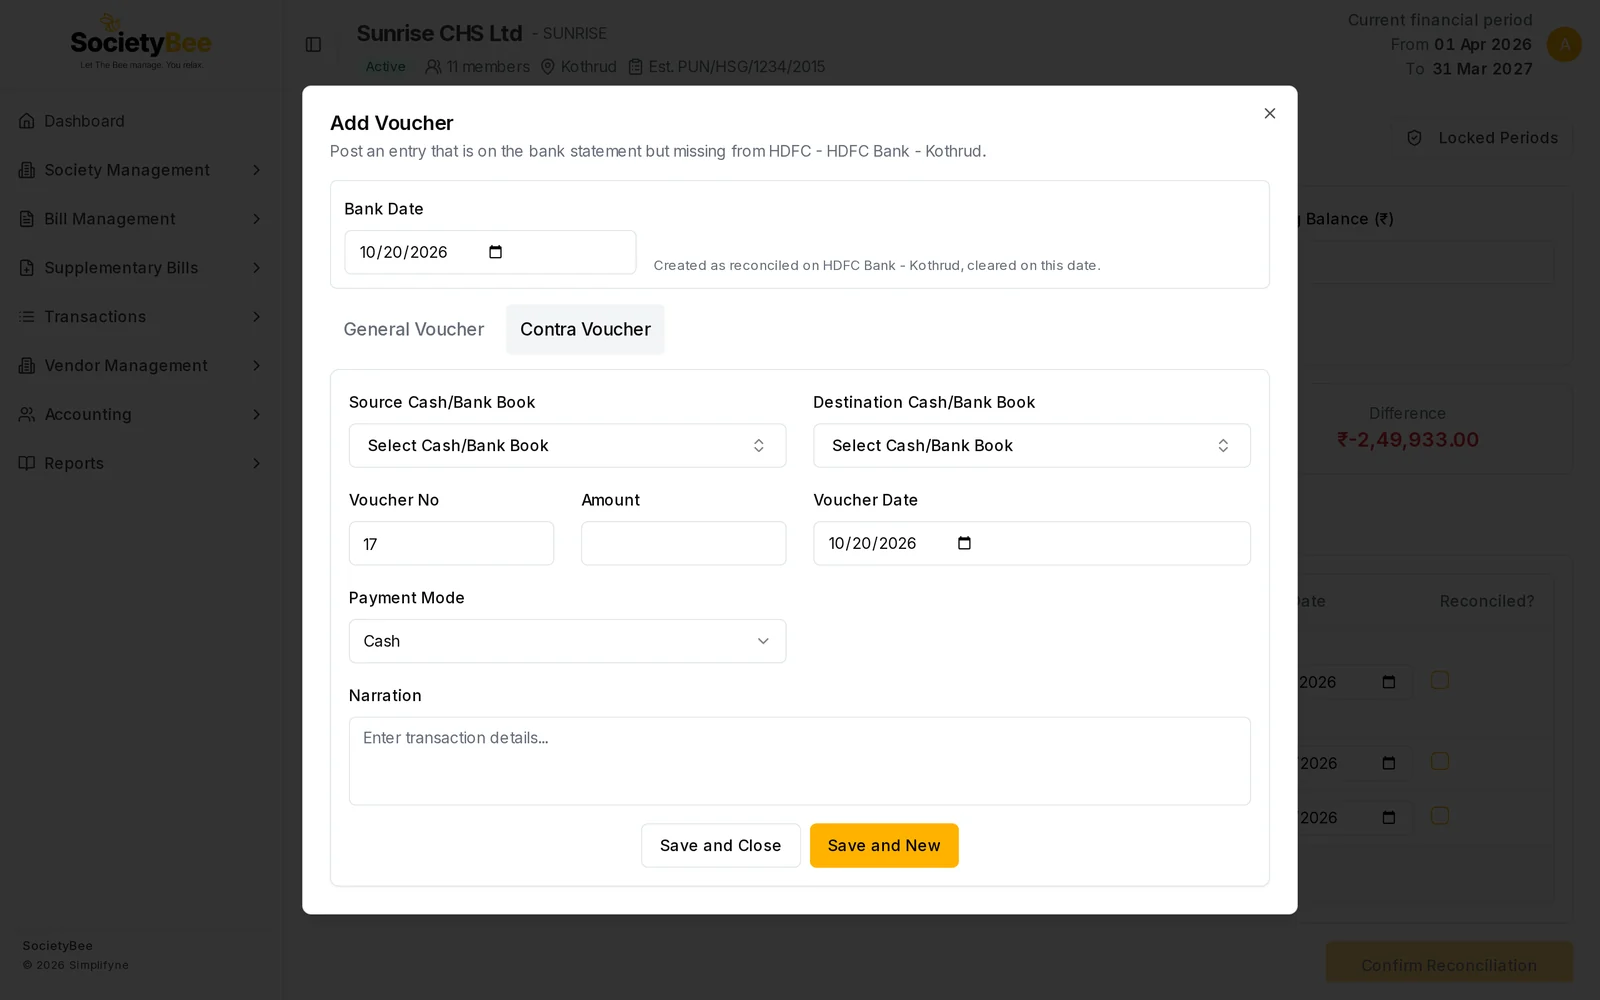The width and height of the screenshot is (1600, 1000).
Task: Click the Narration text area
Action: (x=799, y=761)
